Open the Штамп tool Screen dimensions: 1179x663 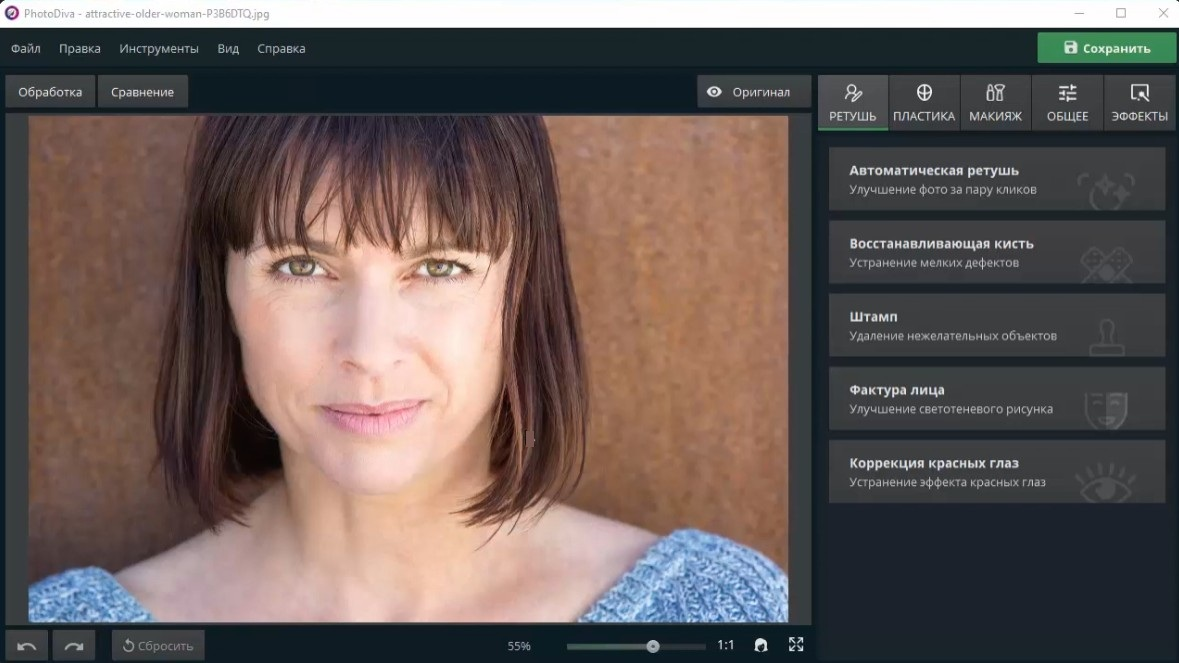pos(997,325)
